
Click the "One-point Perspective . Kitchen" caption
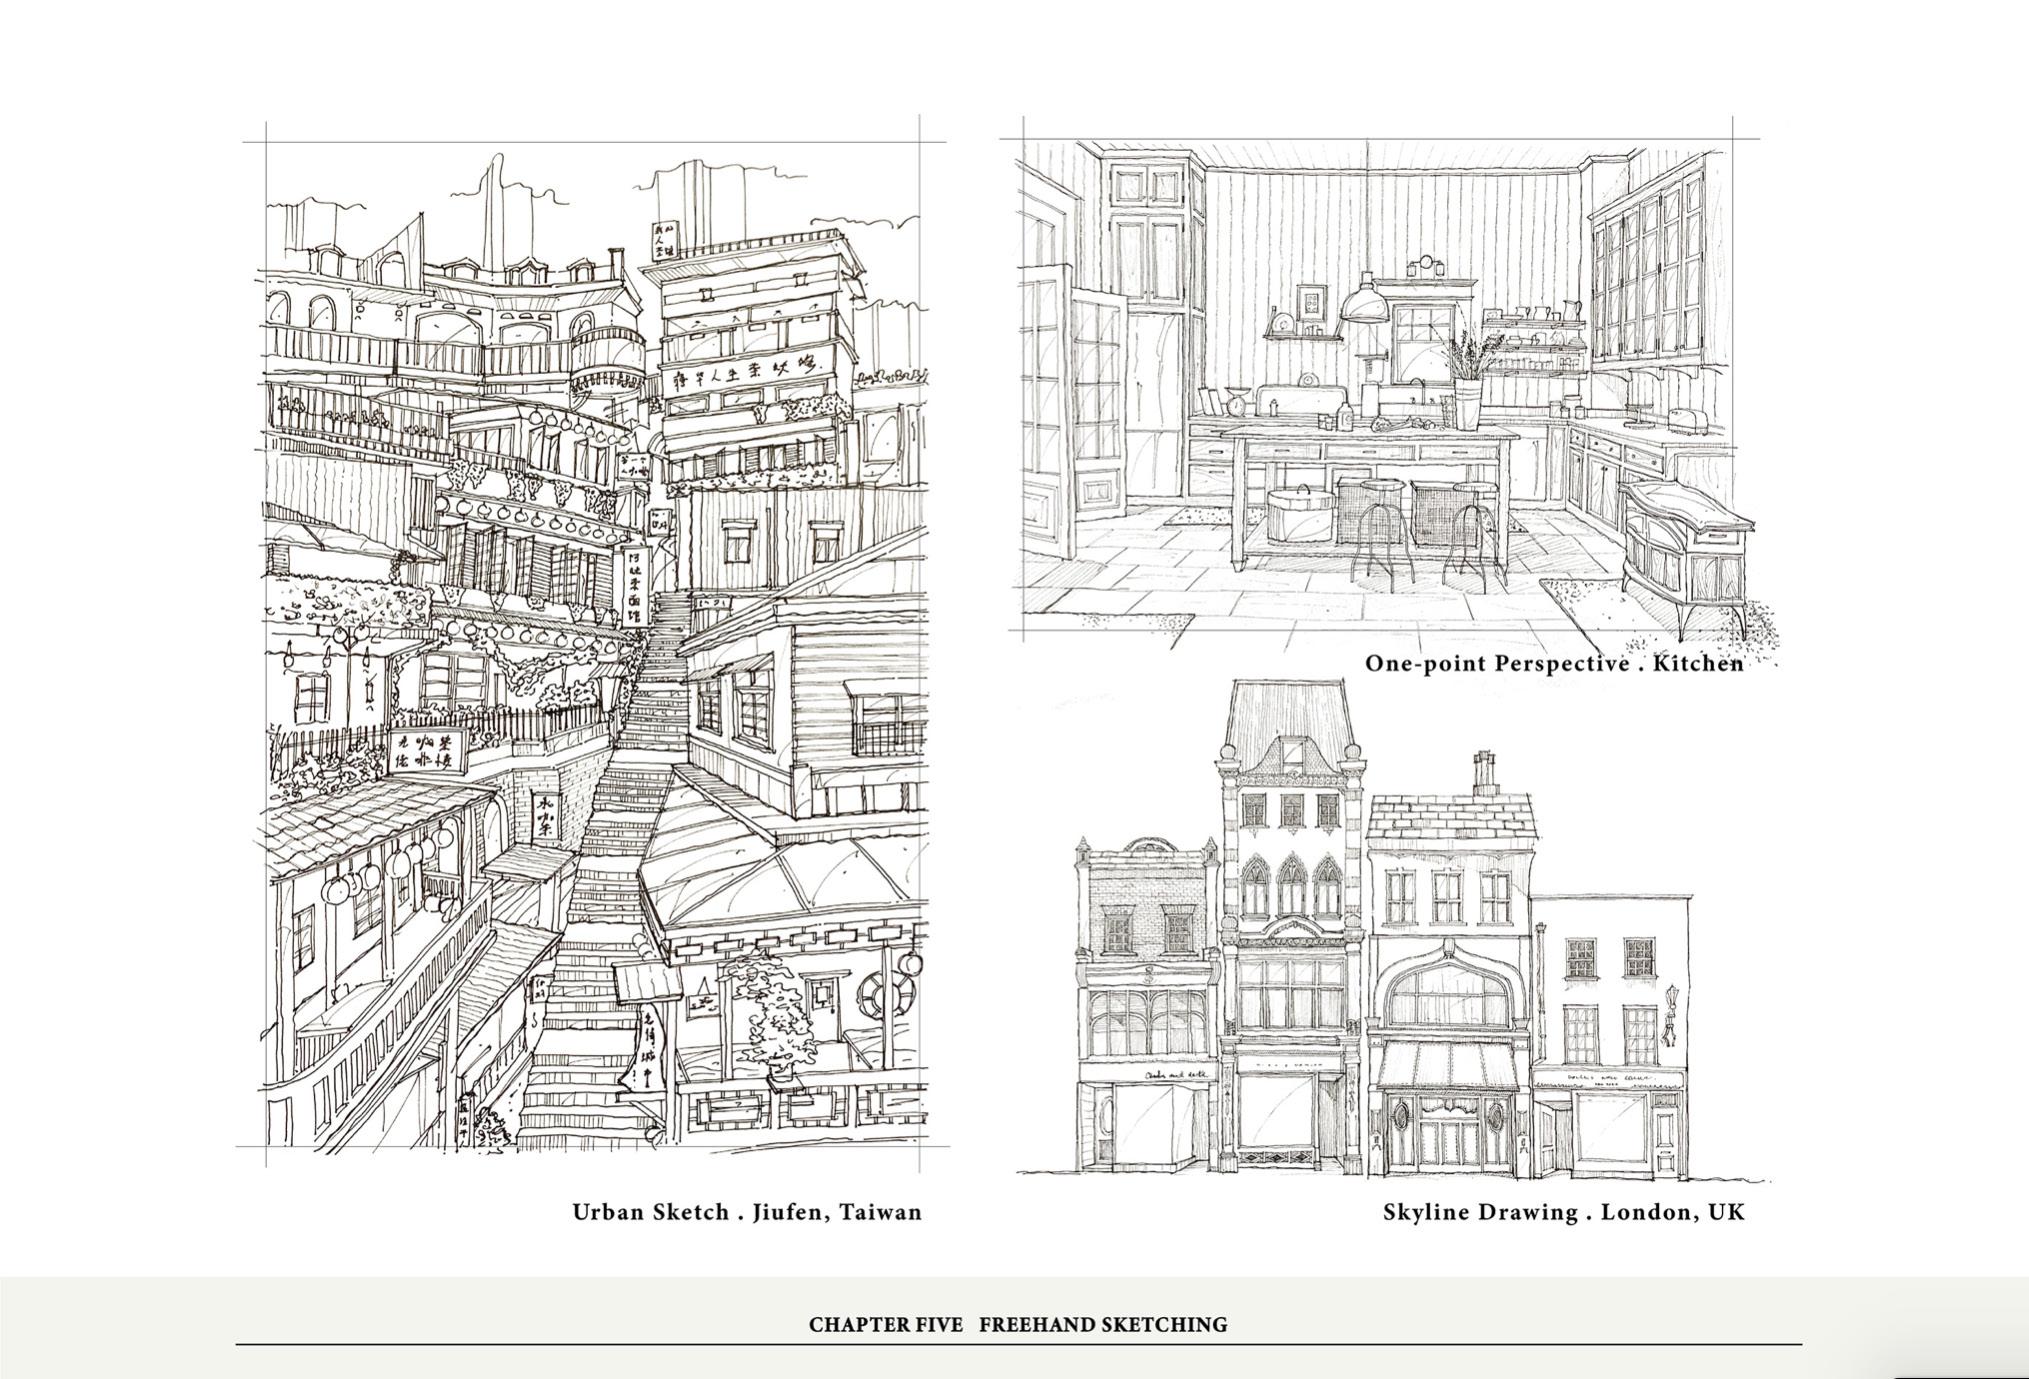click(1553, 663)
